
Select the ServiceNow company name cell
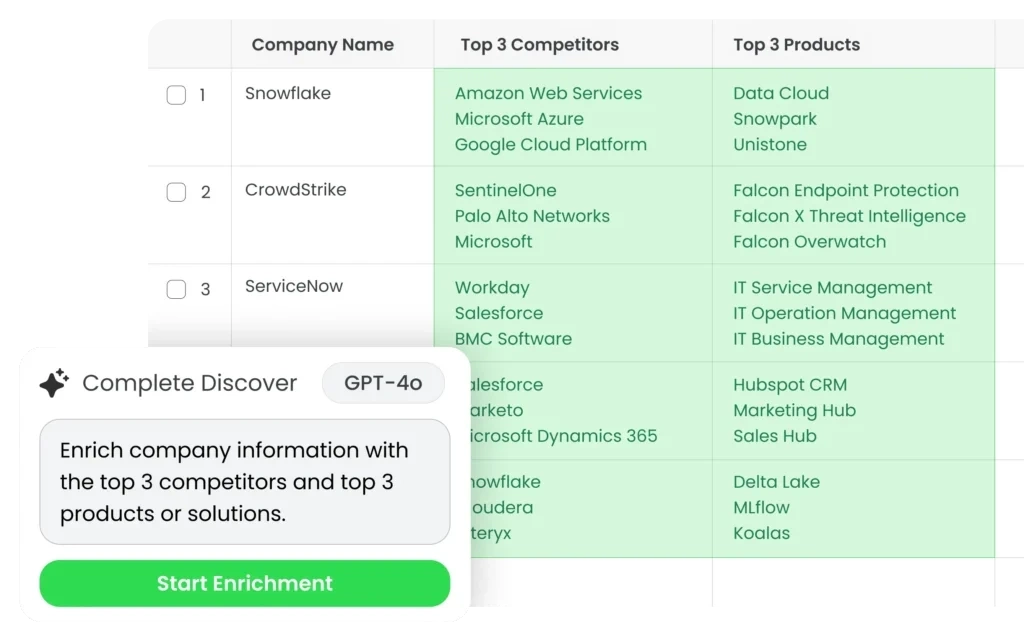[x=294, y=286]
